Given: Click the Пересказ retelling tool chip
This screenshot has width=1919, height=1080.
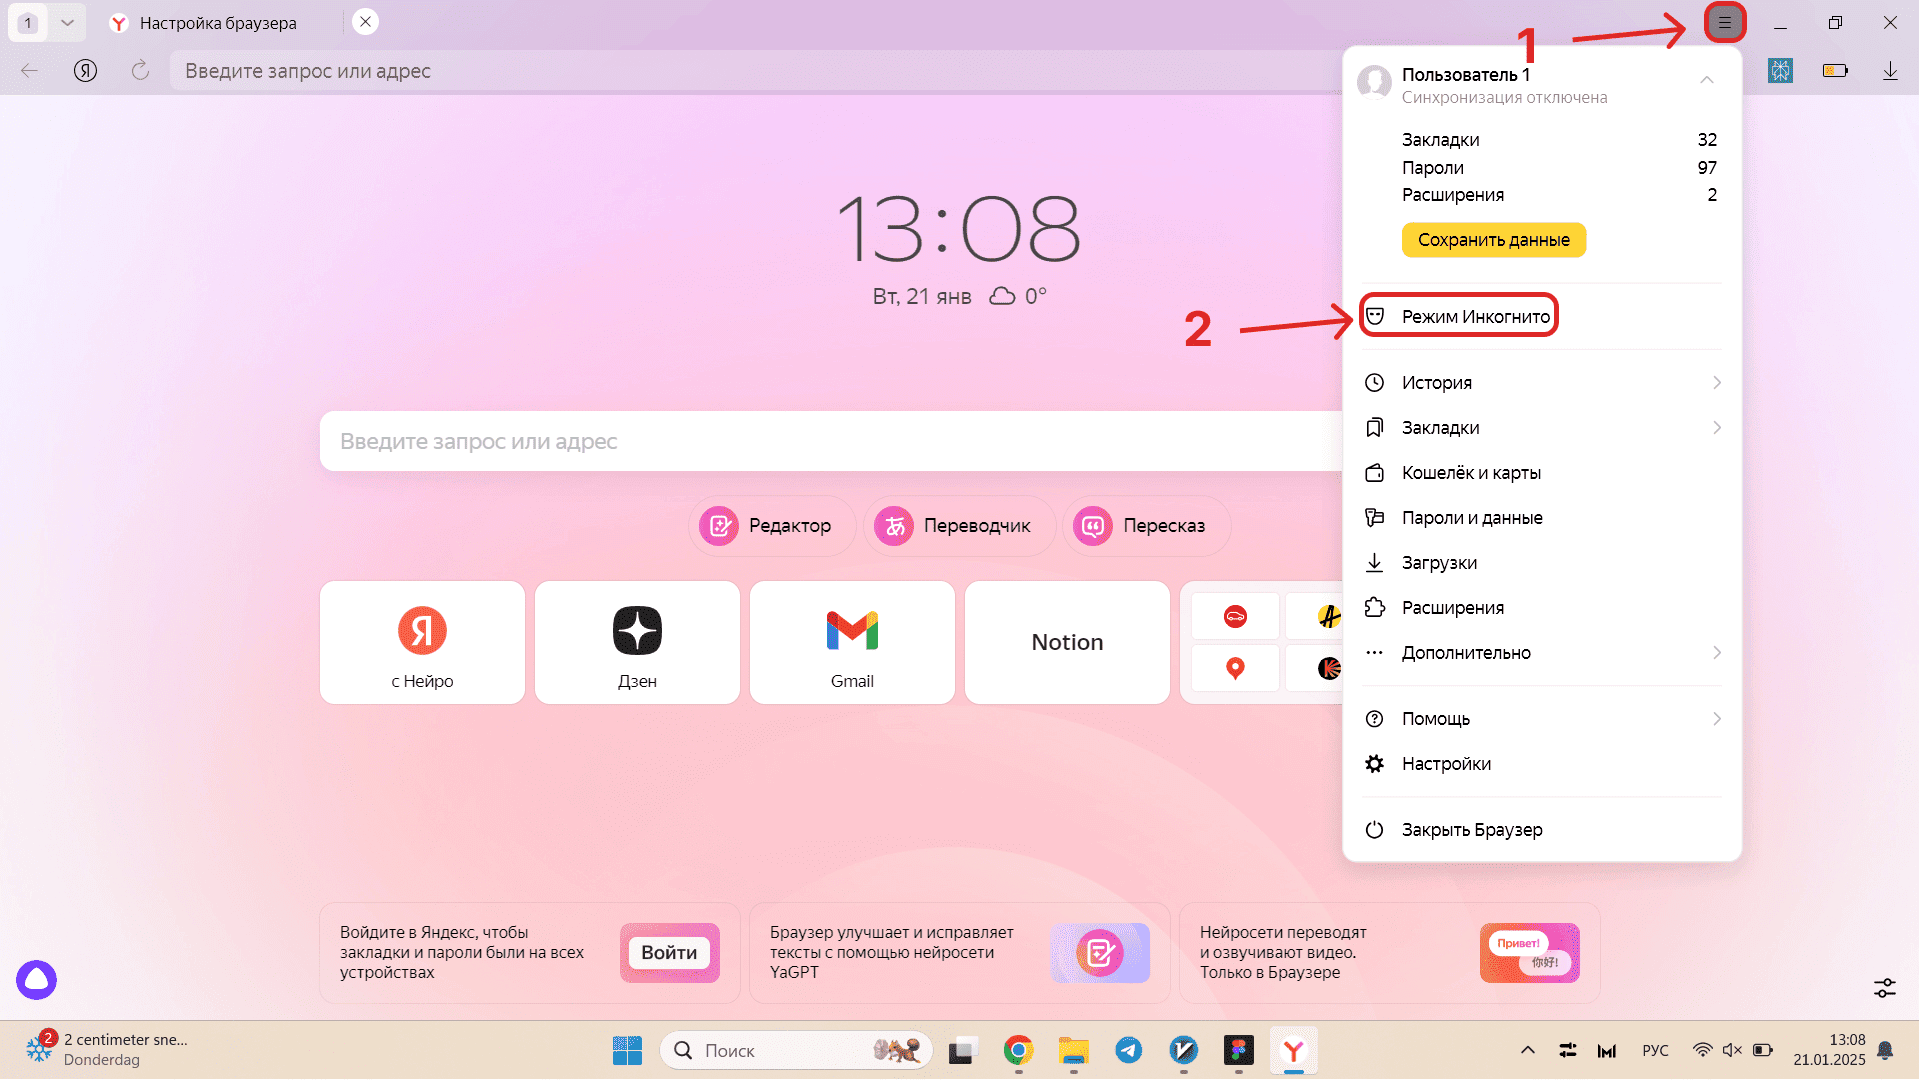Looking at the screenshot, I should [1146, 526].
